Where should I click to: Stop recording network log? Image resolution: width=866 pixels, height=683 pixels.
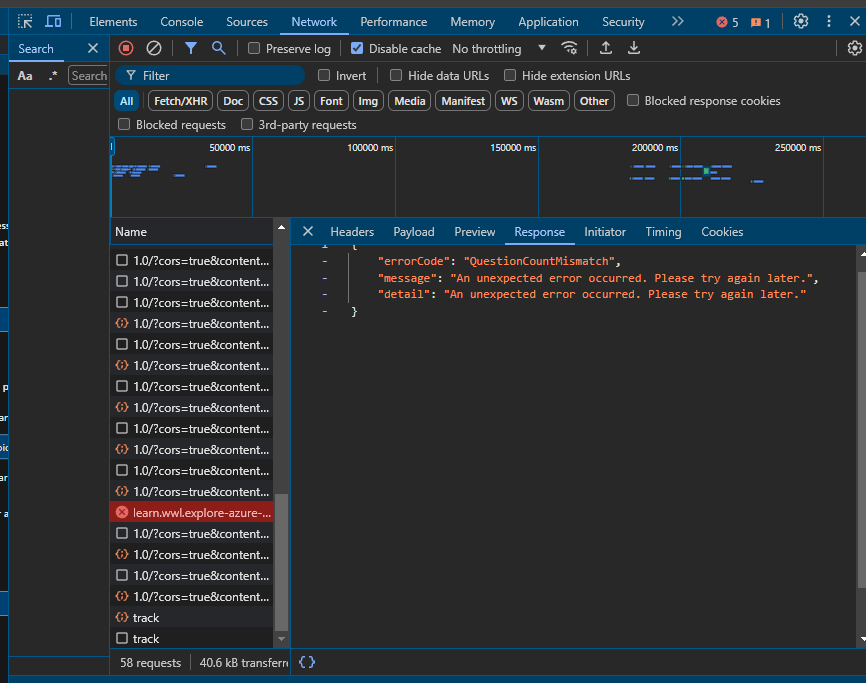point(126,49)
